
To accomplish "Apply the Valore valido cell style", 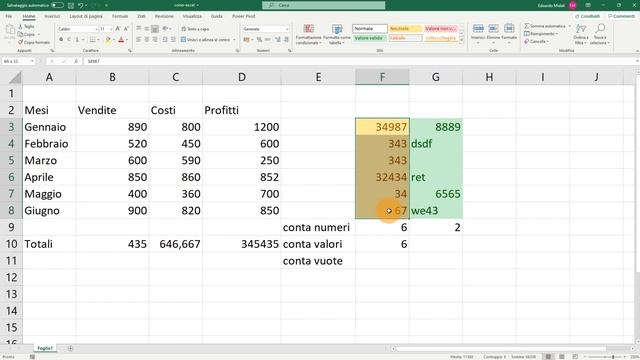I will (x=370, y=38).
